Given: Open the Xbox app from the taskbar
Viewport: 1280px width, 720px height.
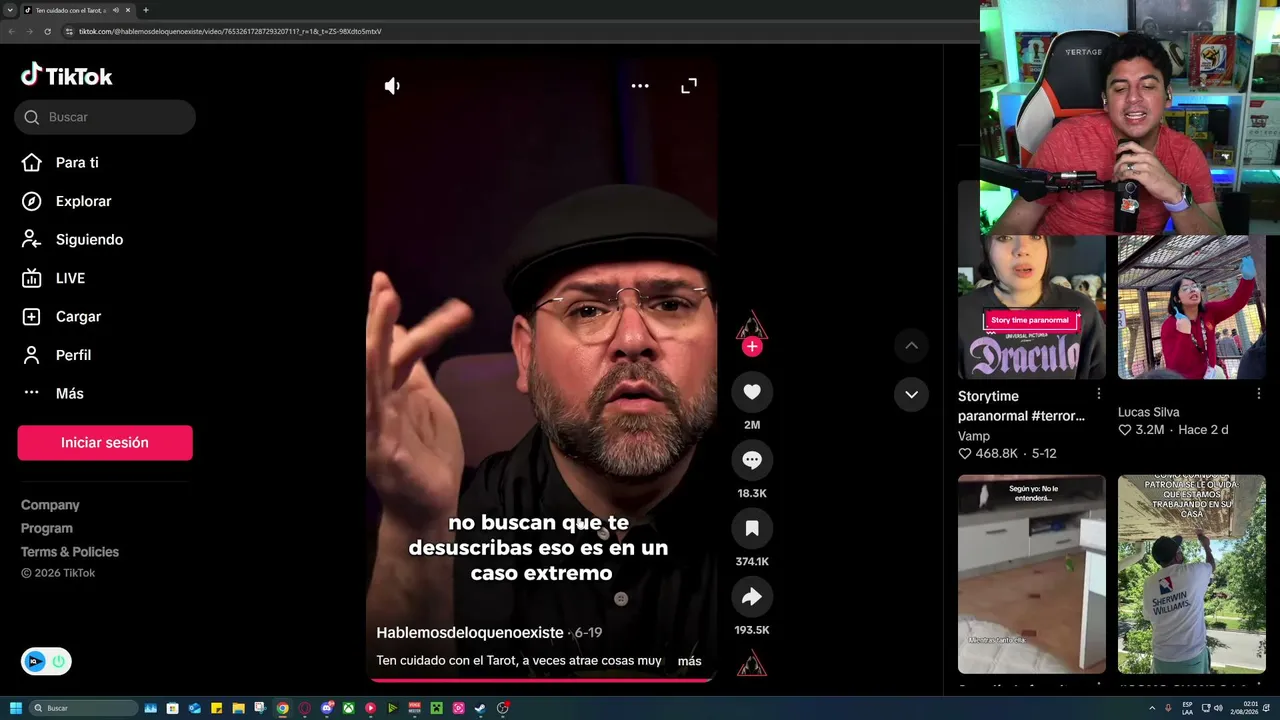Looking at the screenshot, I should (x=349, y=708).
